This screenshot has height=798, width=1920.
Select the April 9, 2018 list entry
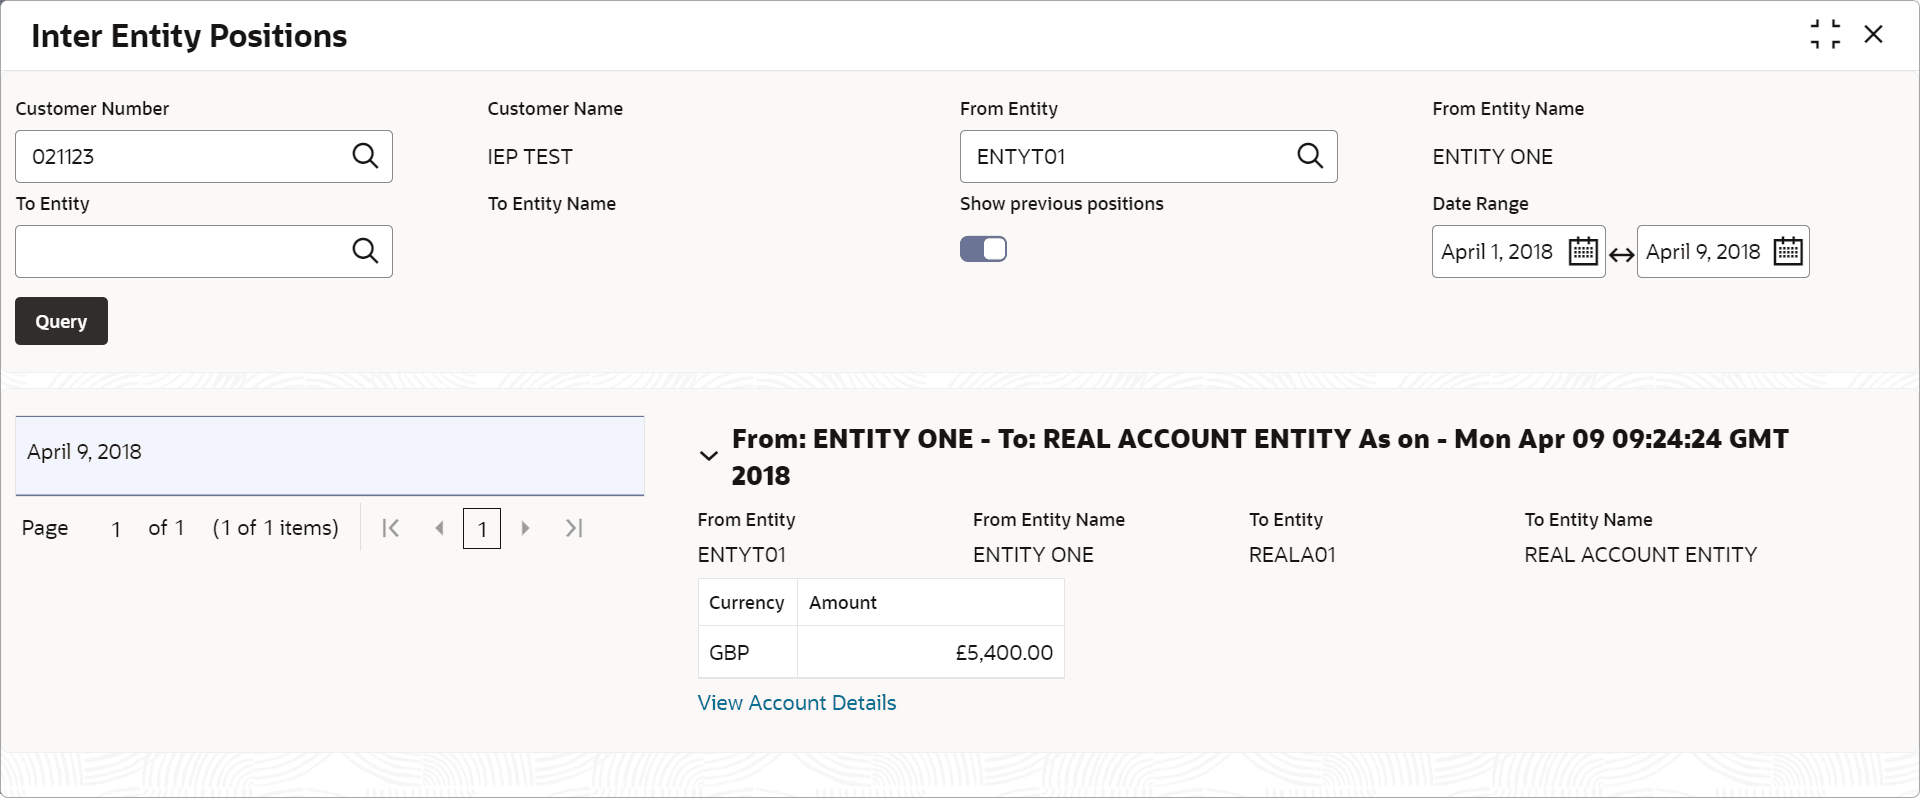(x=329, y=453)
